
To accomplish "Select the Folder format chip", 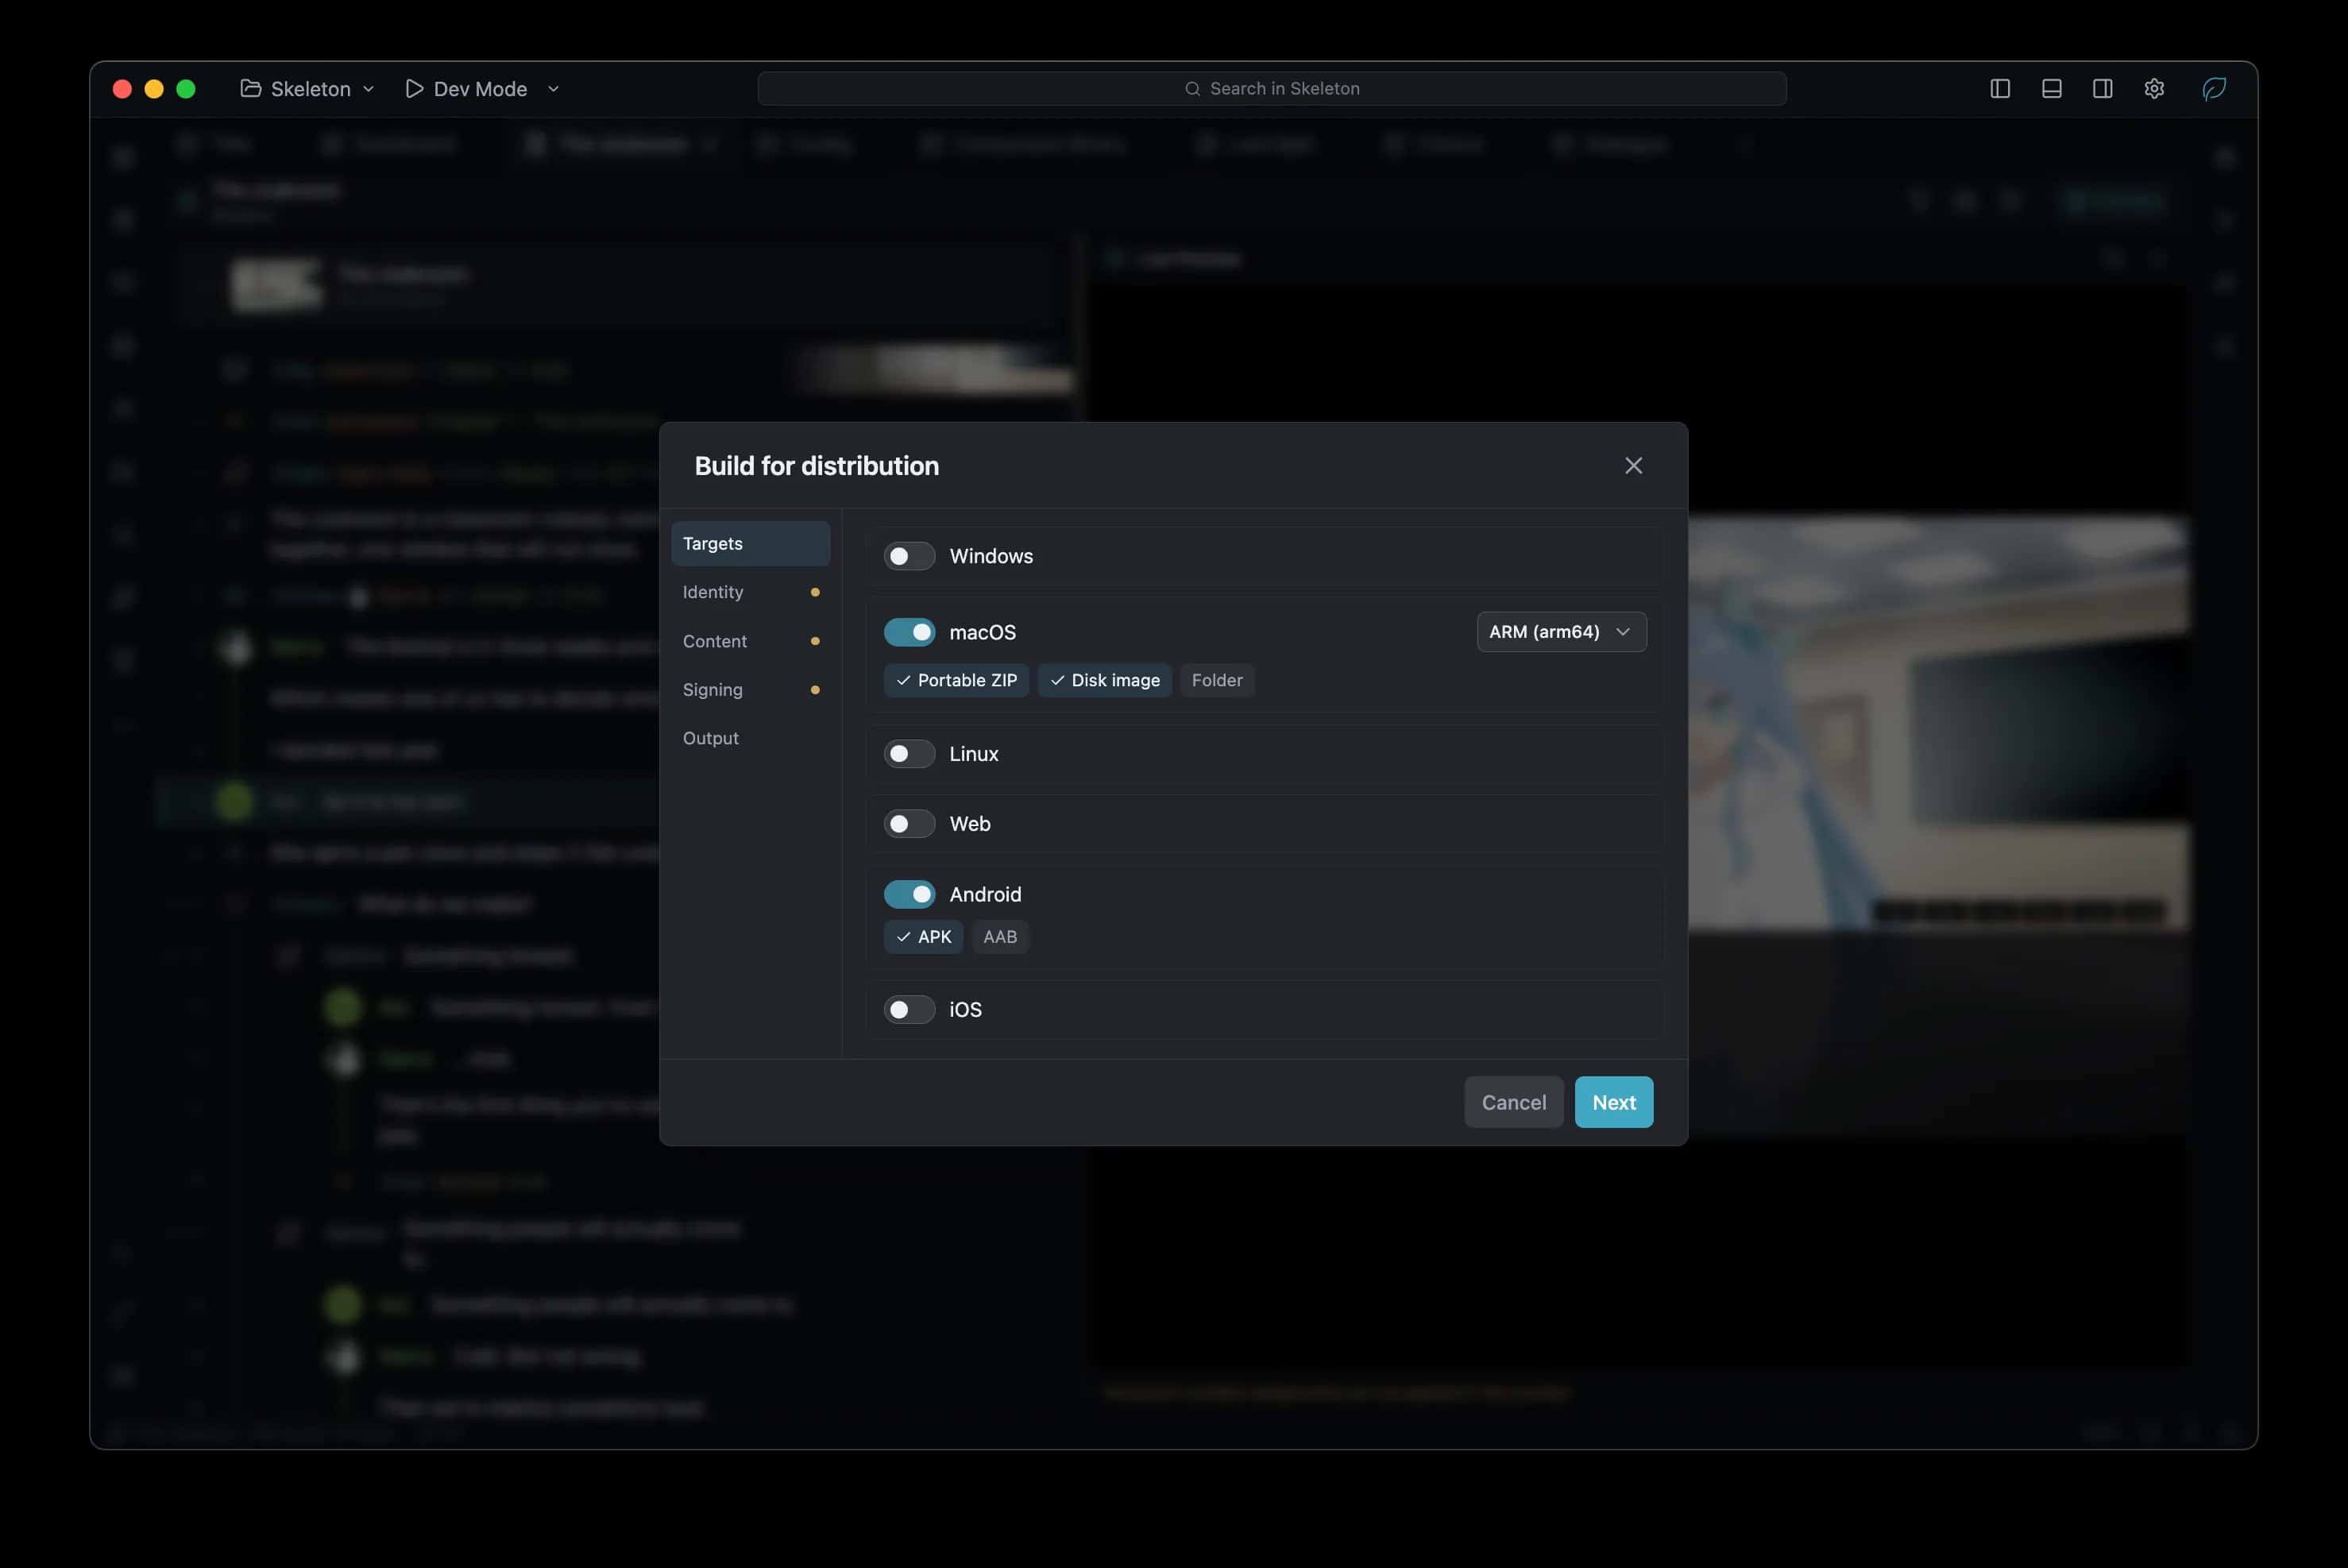I will click(1217, 680).
